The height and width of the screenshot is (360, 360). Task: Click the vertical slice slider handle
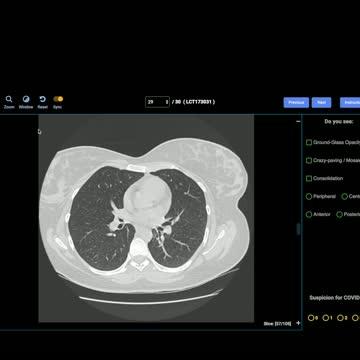[x=298, y=229]
